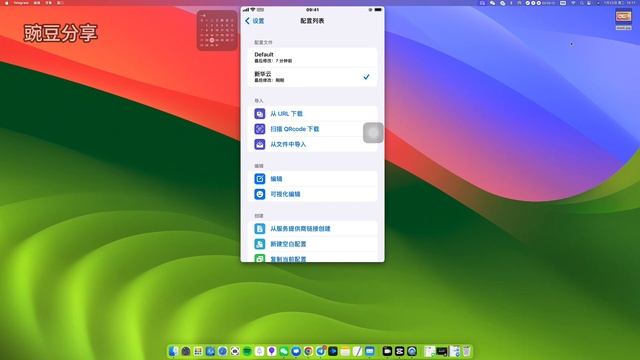Open the Trash in the Dock
The width and height of the screenshot is (640, 360).
pyautogui.click(x=467, y=351)
